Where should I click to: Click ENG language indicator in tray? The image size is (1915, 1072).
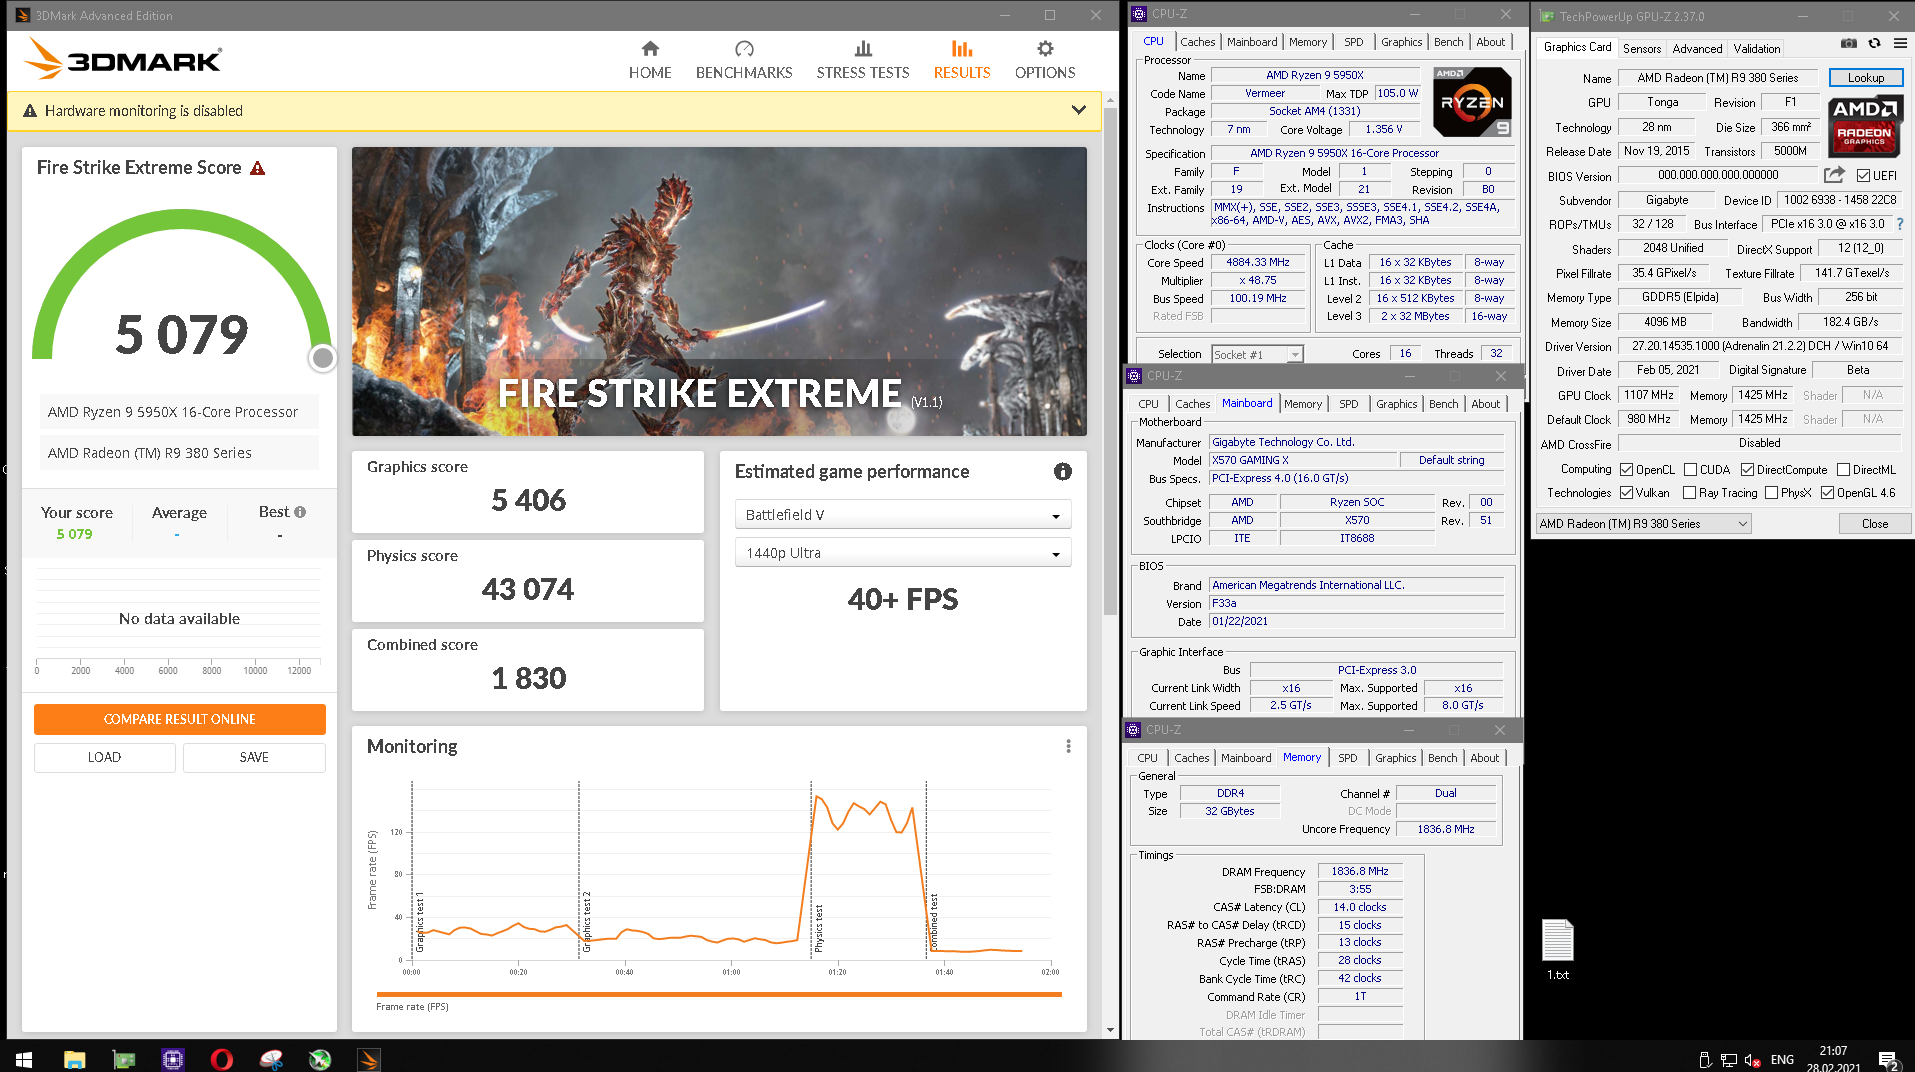click(x=1782, y=1059)
